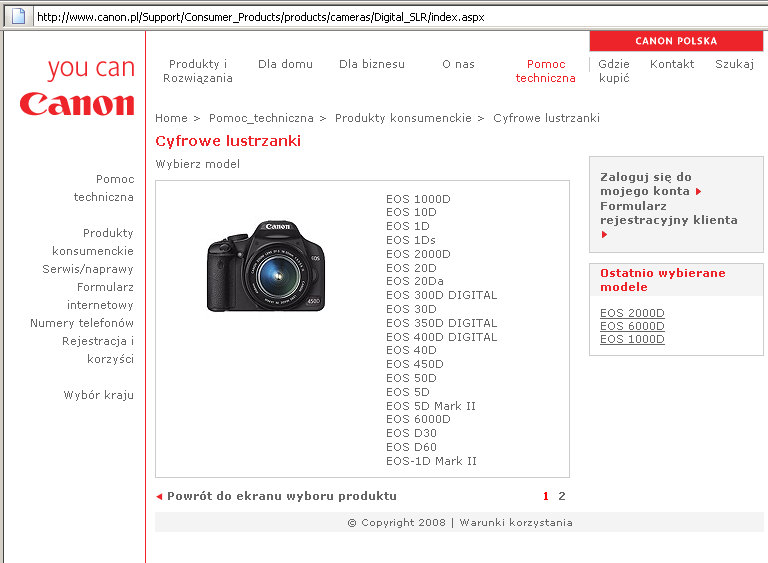This screenshot has width=768, height=563.
Task: Open Rejestracja i korzyści in sidebar
Action: (x=98, y=350)
